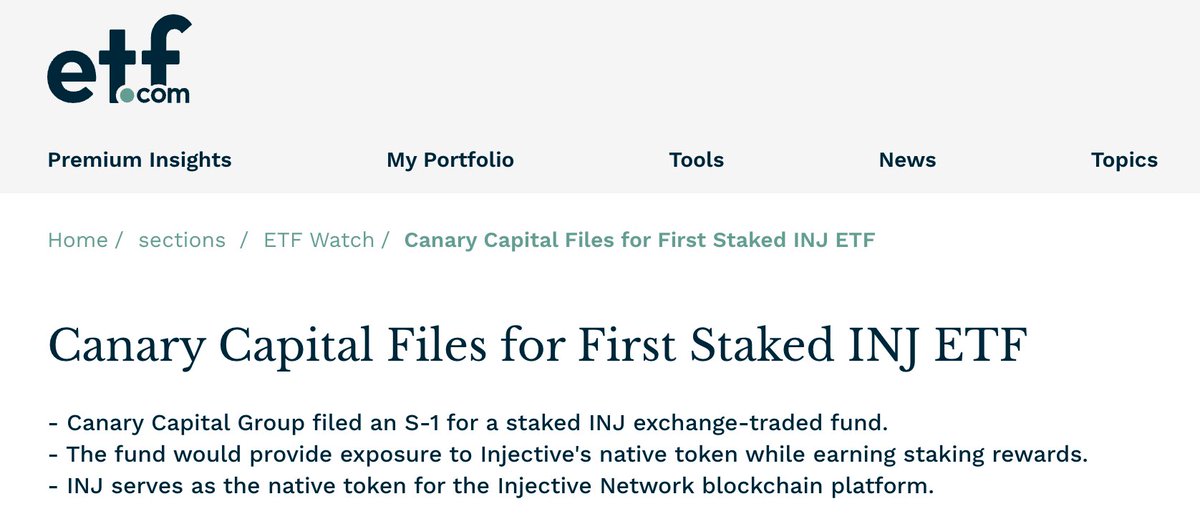Click the bullet about the S-1 filing
The image size is (1200, 524).
[468, 424]
